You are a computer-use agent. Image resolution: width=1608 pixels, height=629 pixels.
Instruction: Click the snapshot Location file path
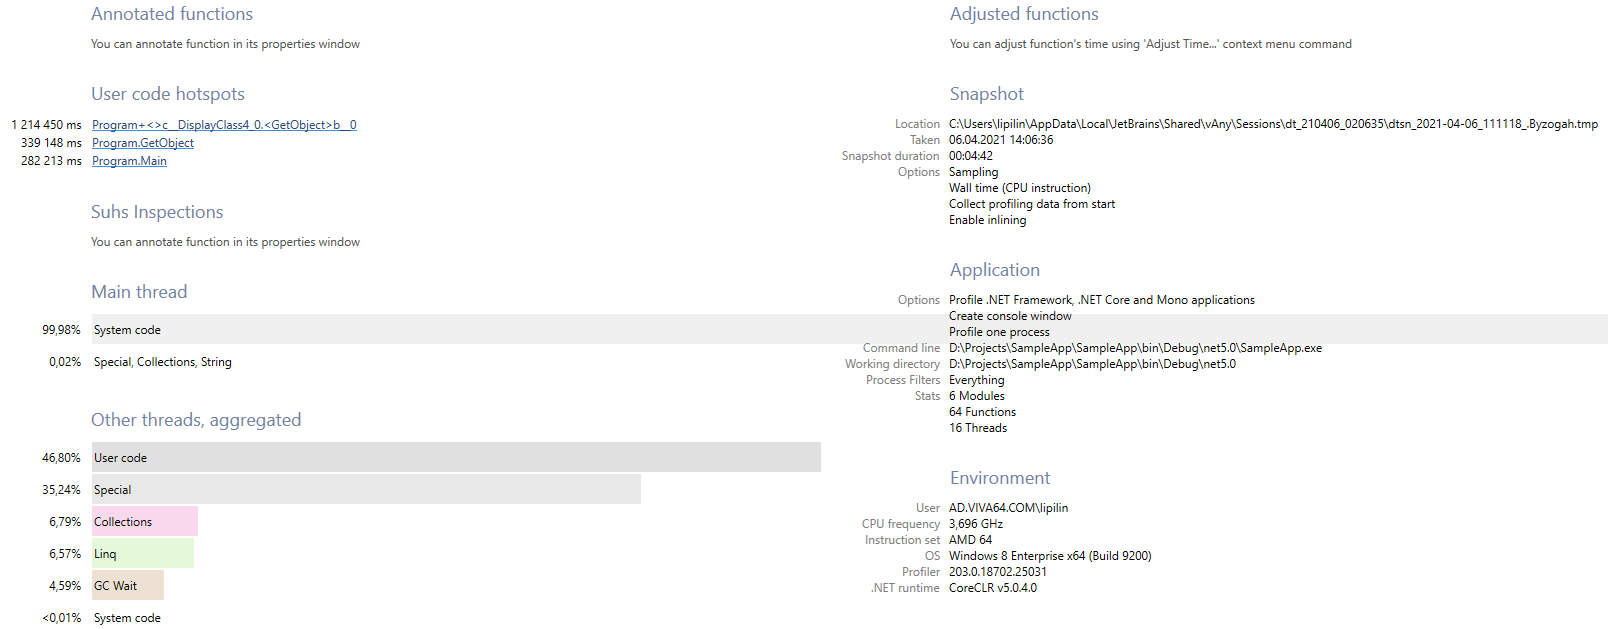point(1273,124)
